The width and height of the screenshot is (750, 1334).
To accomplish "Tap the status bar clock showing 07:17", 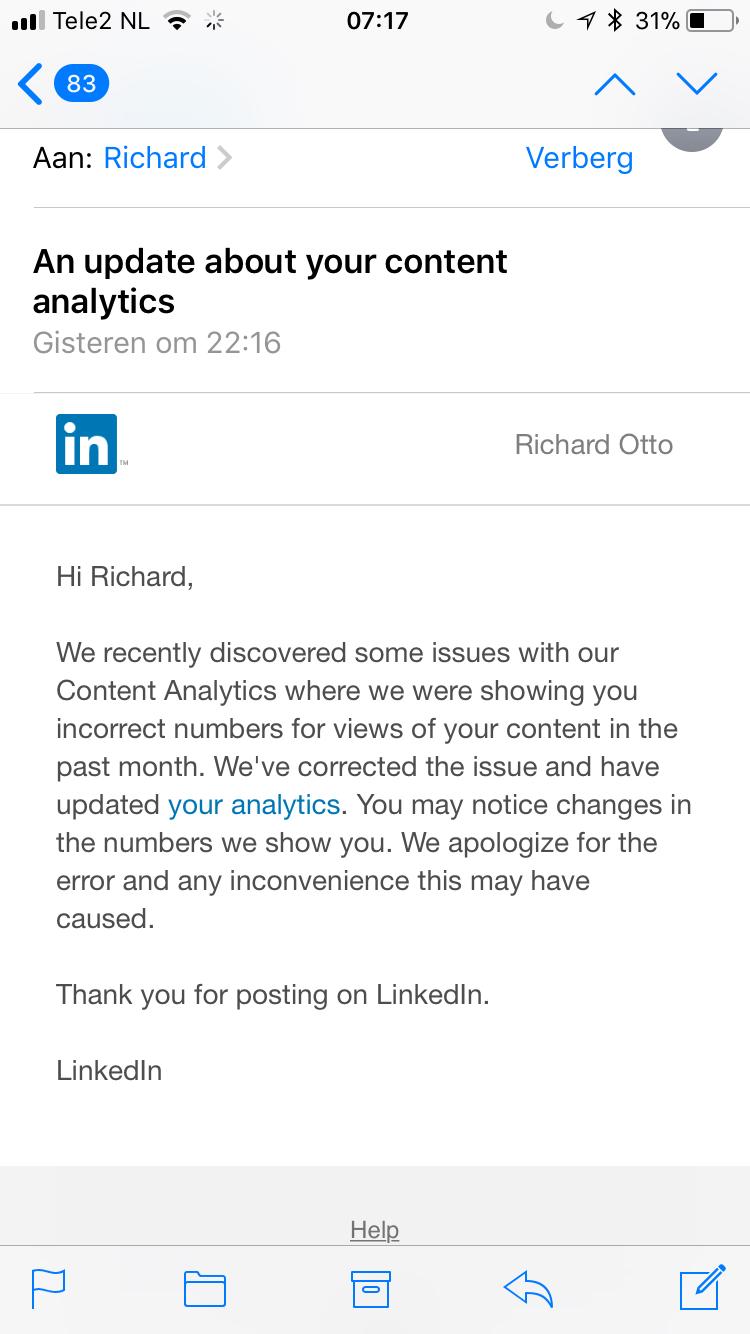I will [377, 20].
